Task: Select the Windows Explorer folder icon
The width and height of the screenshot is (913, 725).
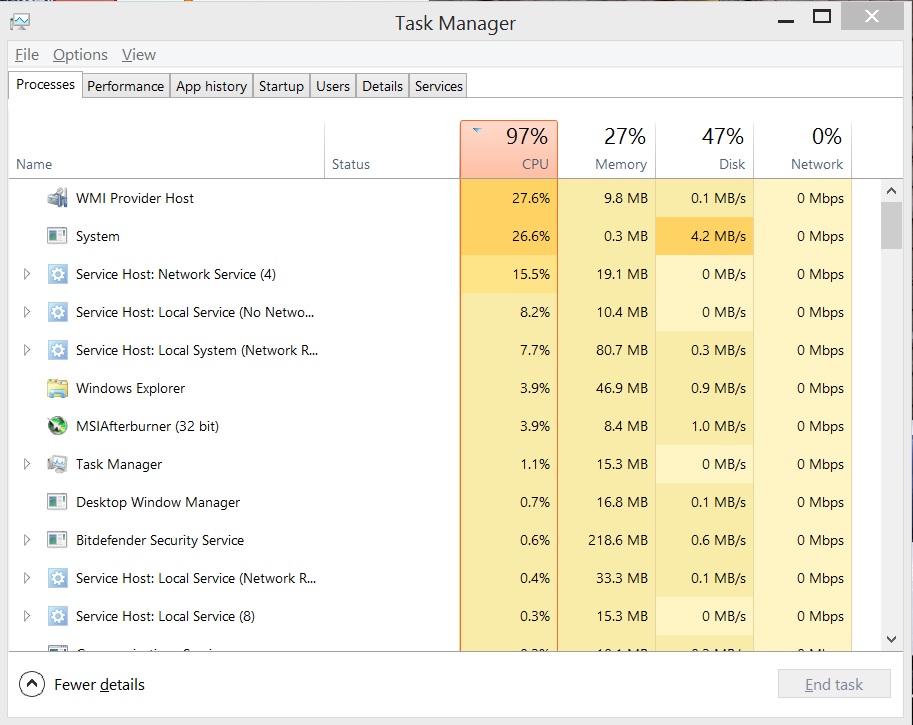Action: (x=57, y=388)
